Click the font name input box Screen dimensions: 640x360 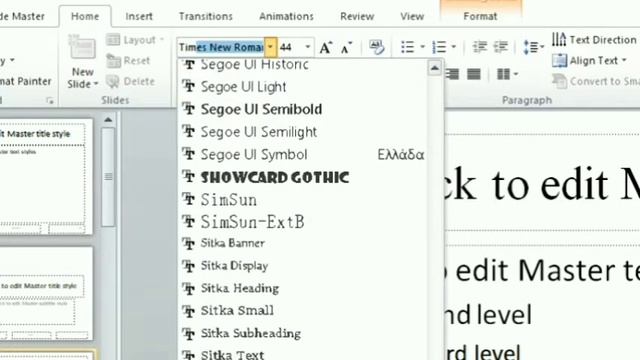(x=221, y=47)
